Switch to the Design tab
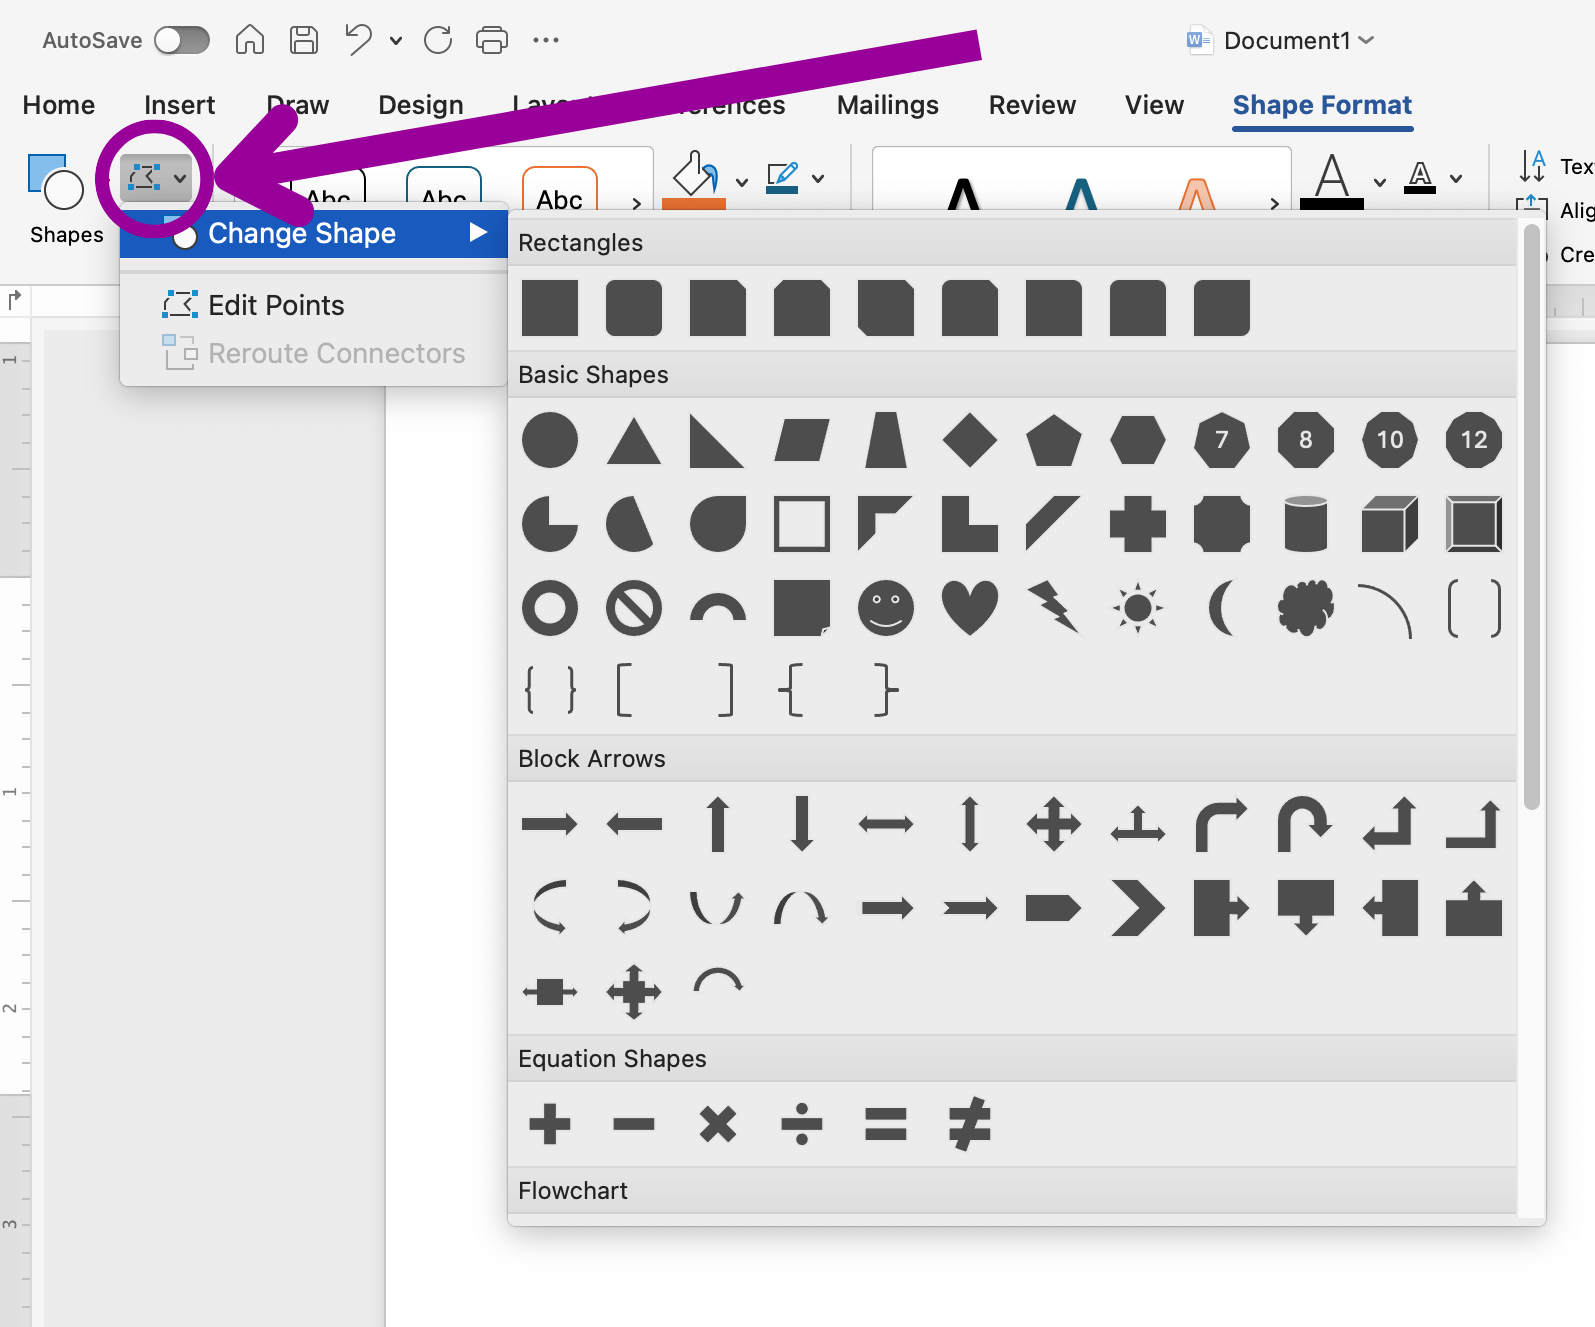Image resolution: width=1595 pixels, height=1327 pixels. click(421, 105)
